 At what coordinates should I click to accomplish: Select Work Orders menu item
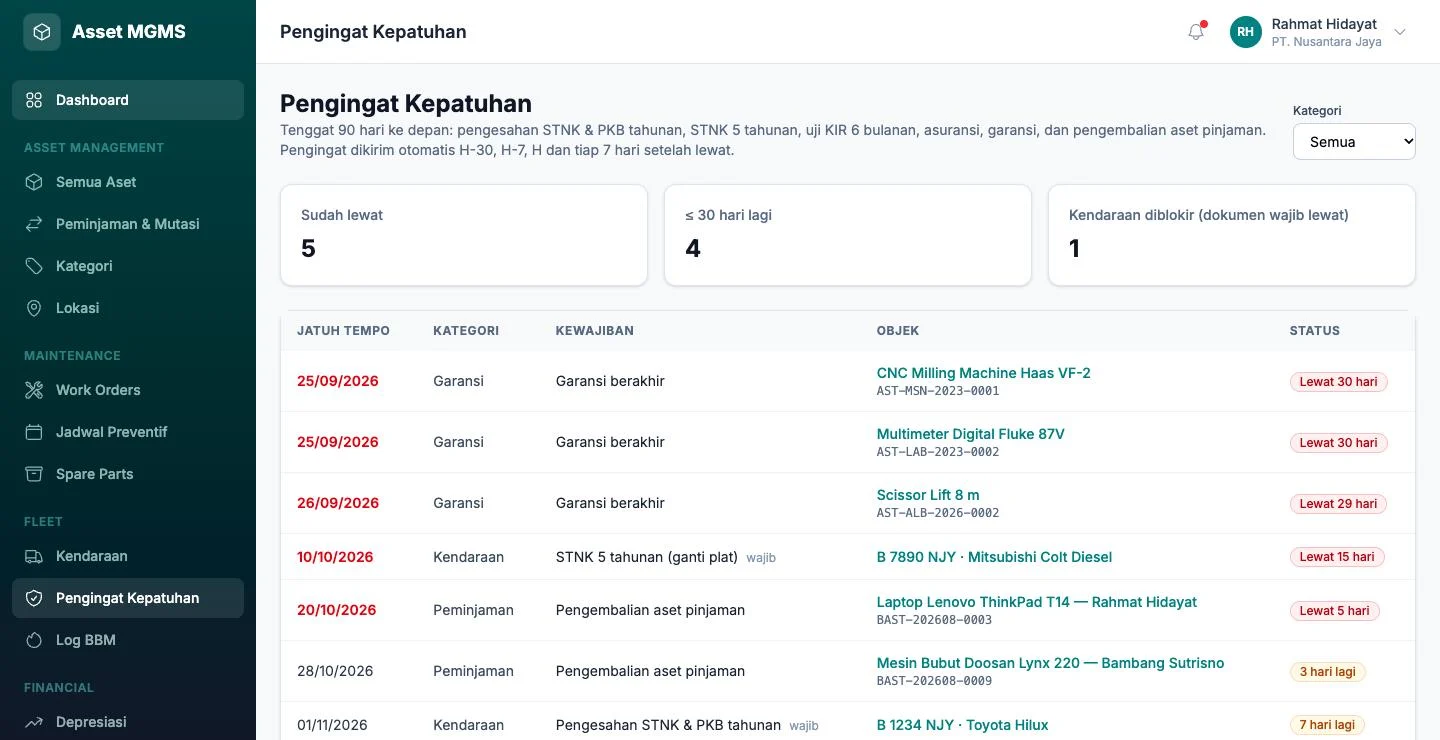pos(128,390)
